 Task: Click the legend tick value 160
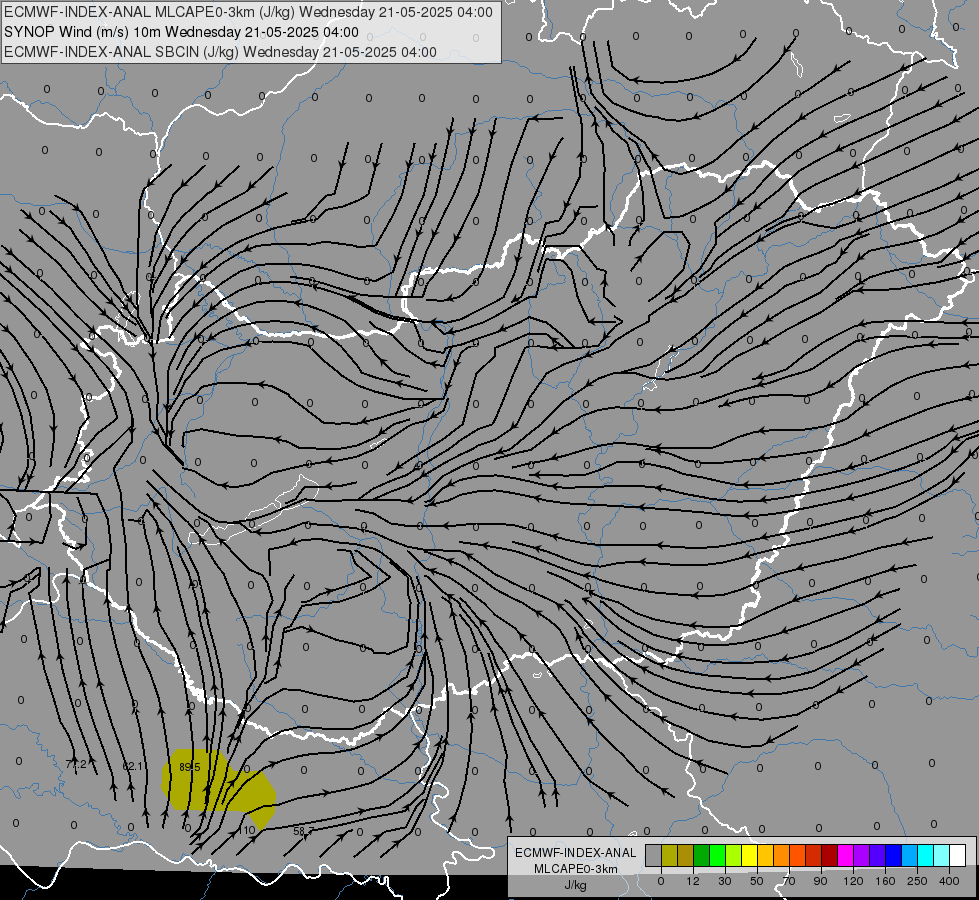coord(885,881)
